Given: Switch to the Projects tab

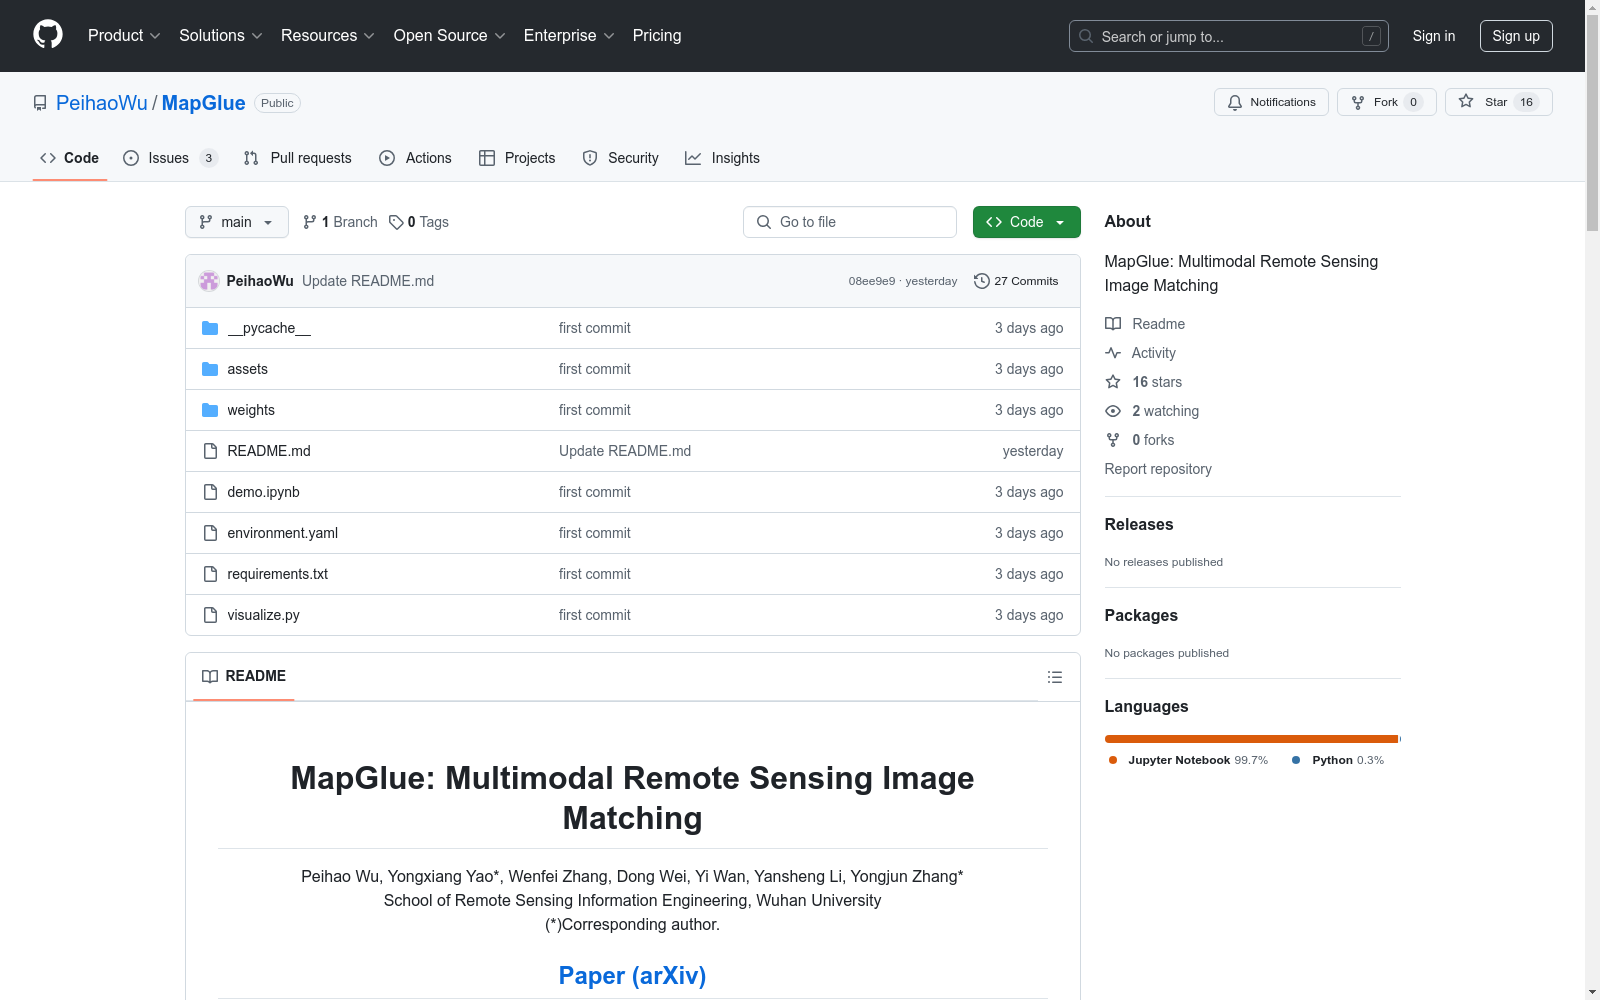Looking at the screenshot, I should pos(517,158).
